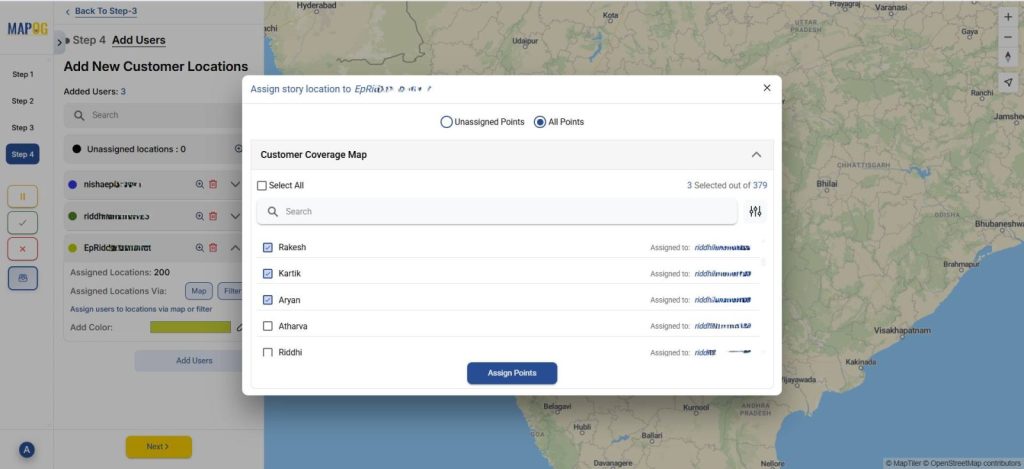Select the Unassigned Points radio option
The height and width of the screenshot is (469, 1024).
446,122
